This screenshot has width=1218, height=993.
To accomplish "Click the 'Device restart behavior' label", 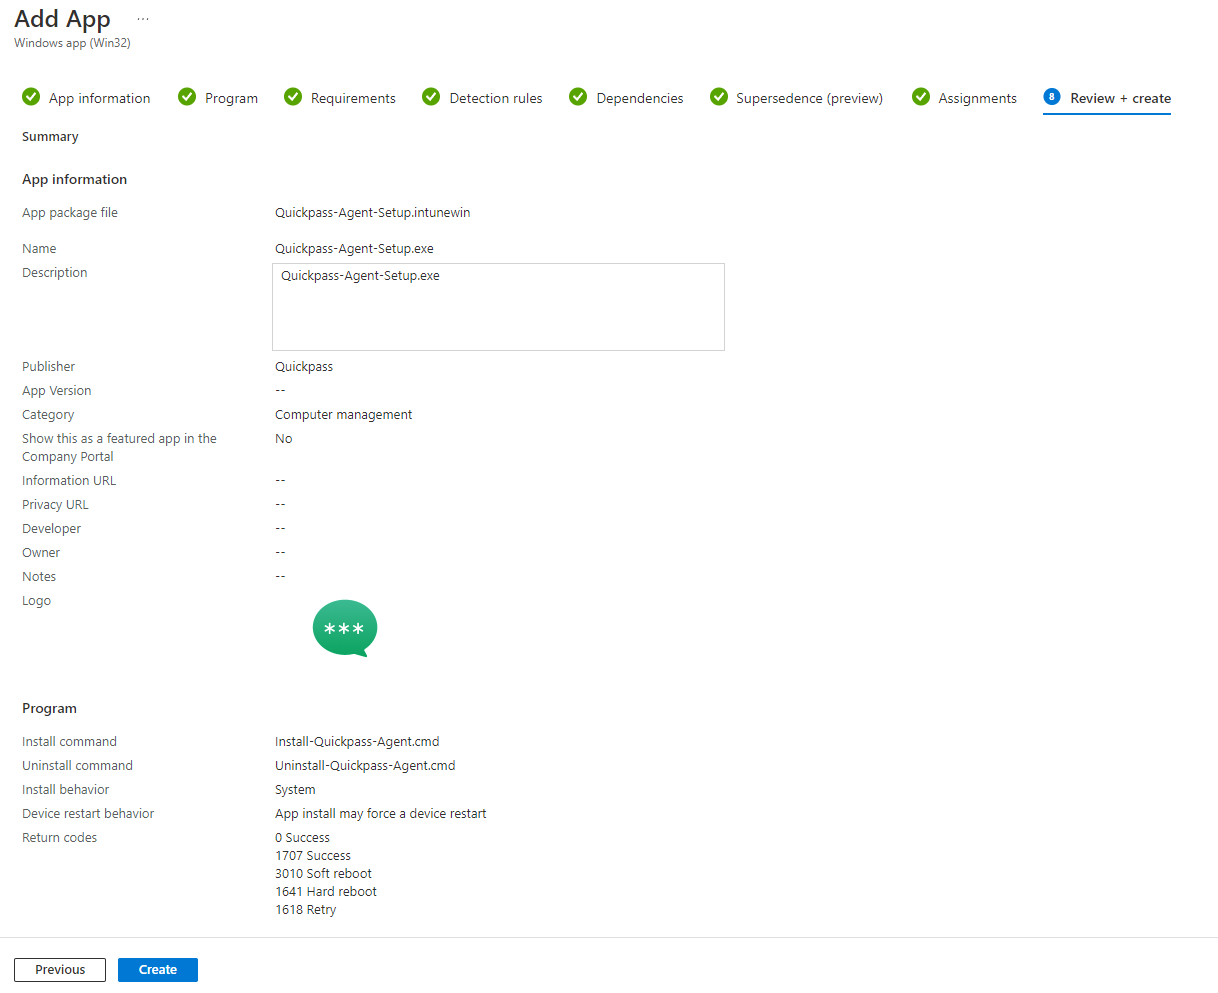I will coord(88,814).
